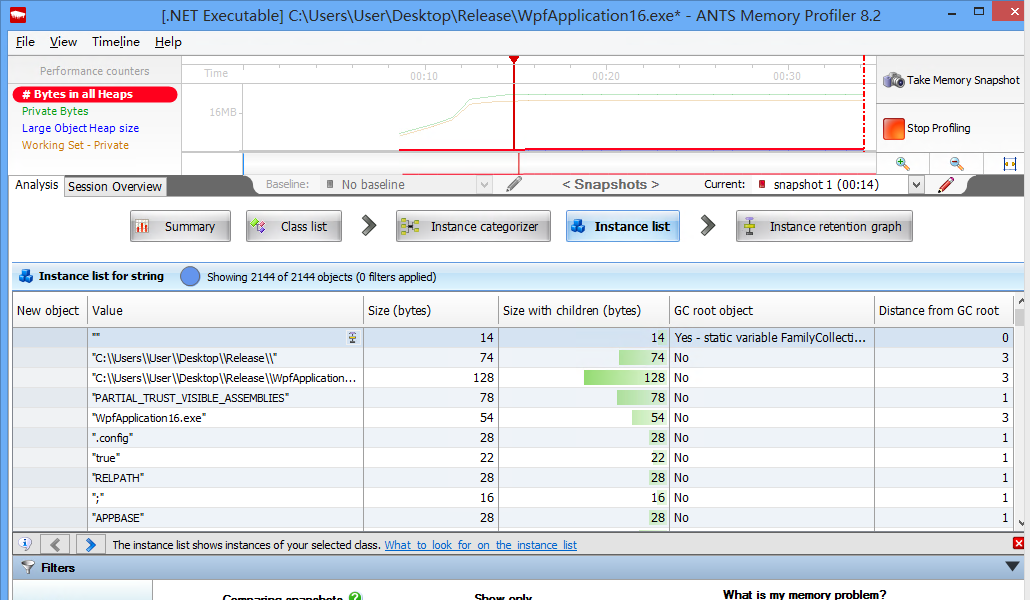Click the timeline overview strip below the graph
The height and width of the screenshot is (600, 1030).
(560, 164)
